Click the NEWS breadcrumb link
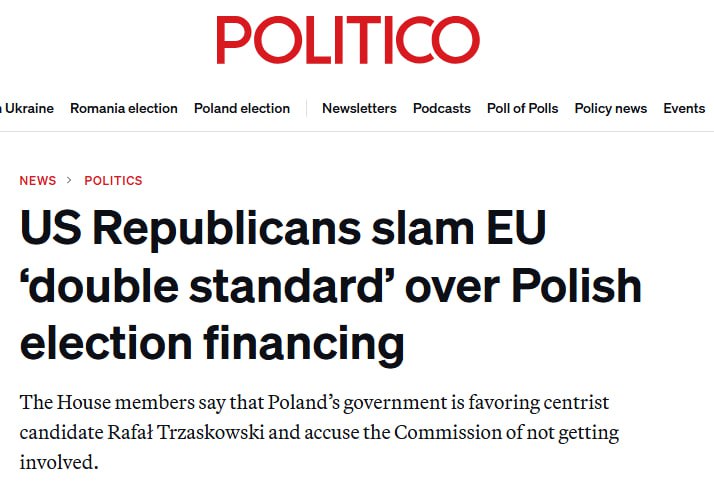Screen dimensions: 714x490 pos(38,181)
